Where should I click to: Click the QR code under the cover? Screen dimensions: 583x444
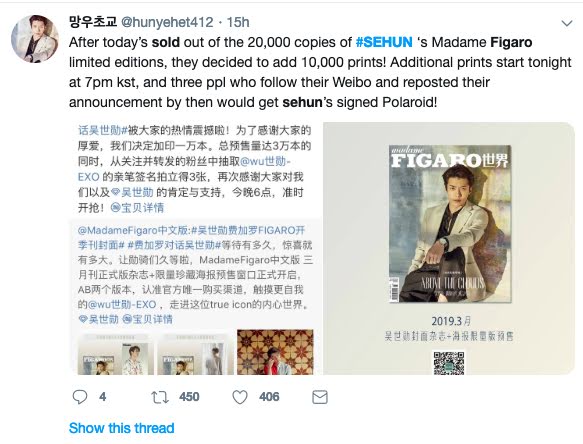(449, 362)
